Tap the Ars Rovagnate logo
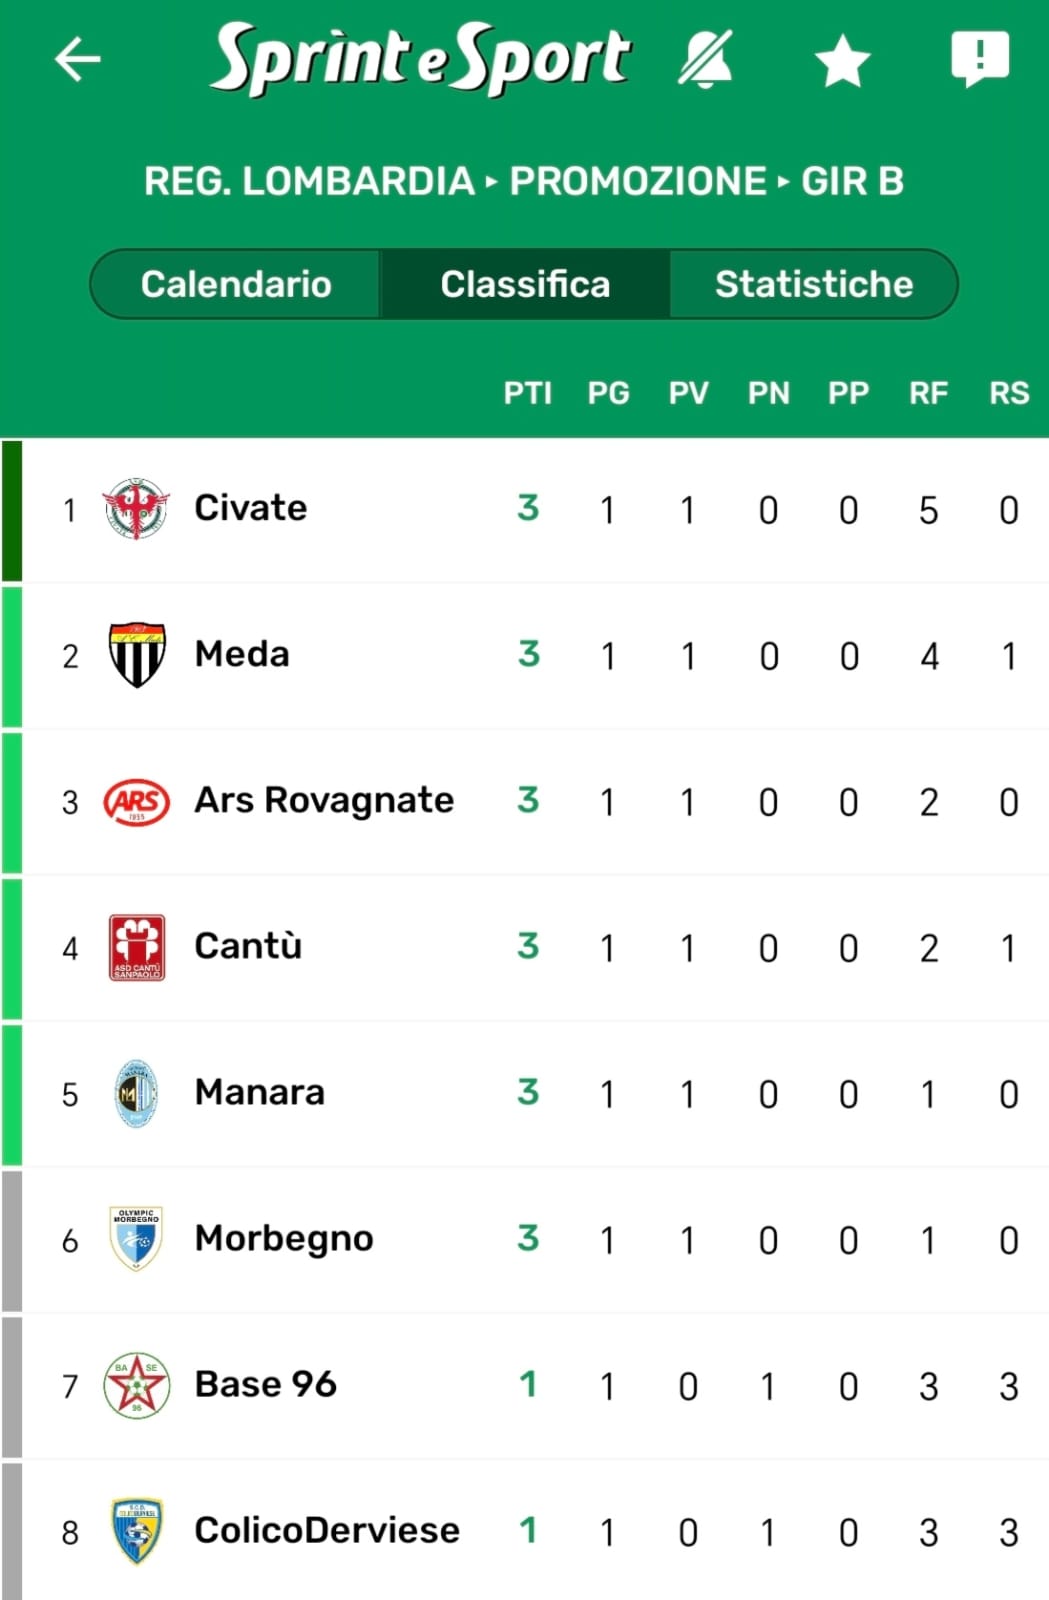This screenshot has height=1600, width=1049. pyautogui.click(x=137, y=801)
